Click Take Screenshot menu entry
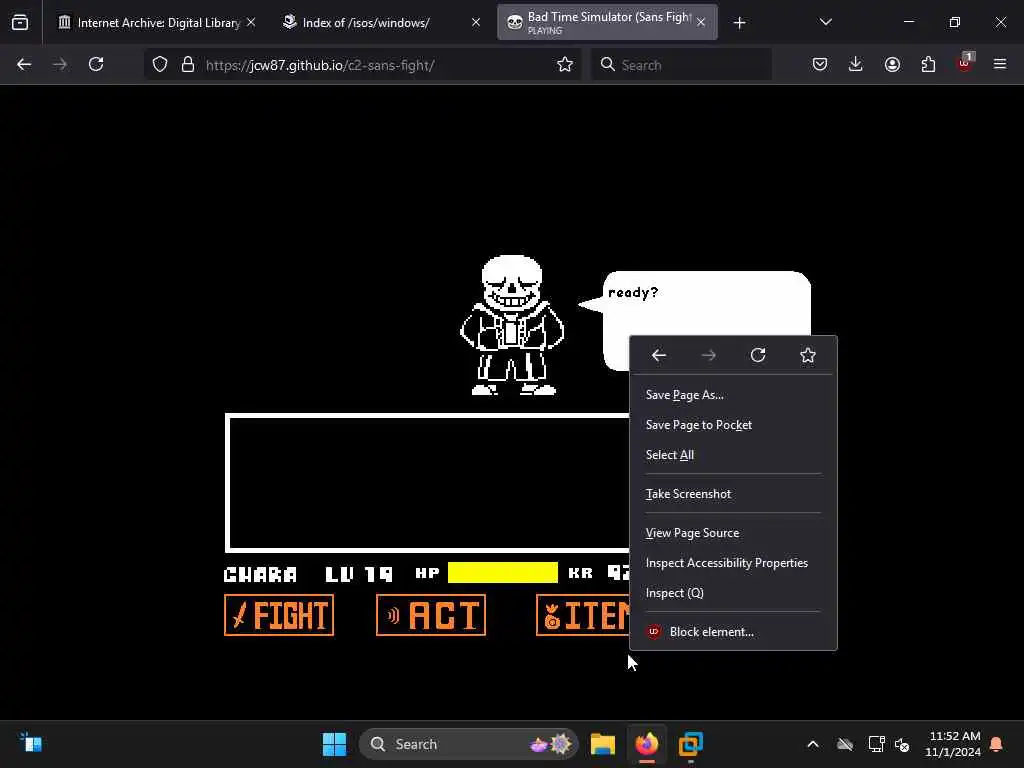 click(733, 494)
